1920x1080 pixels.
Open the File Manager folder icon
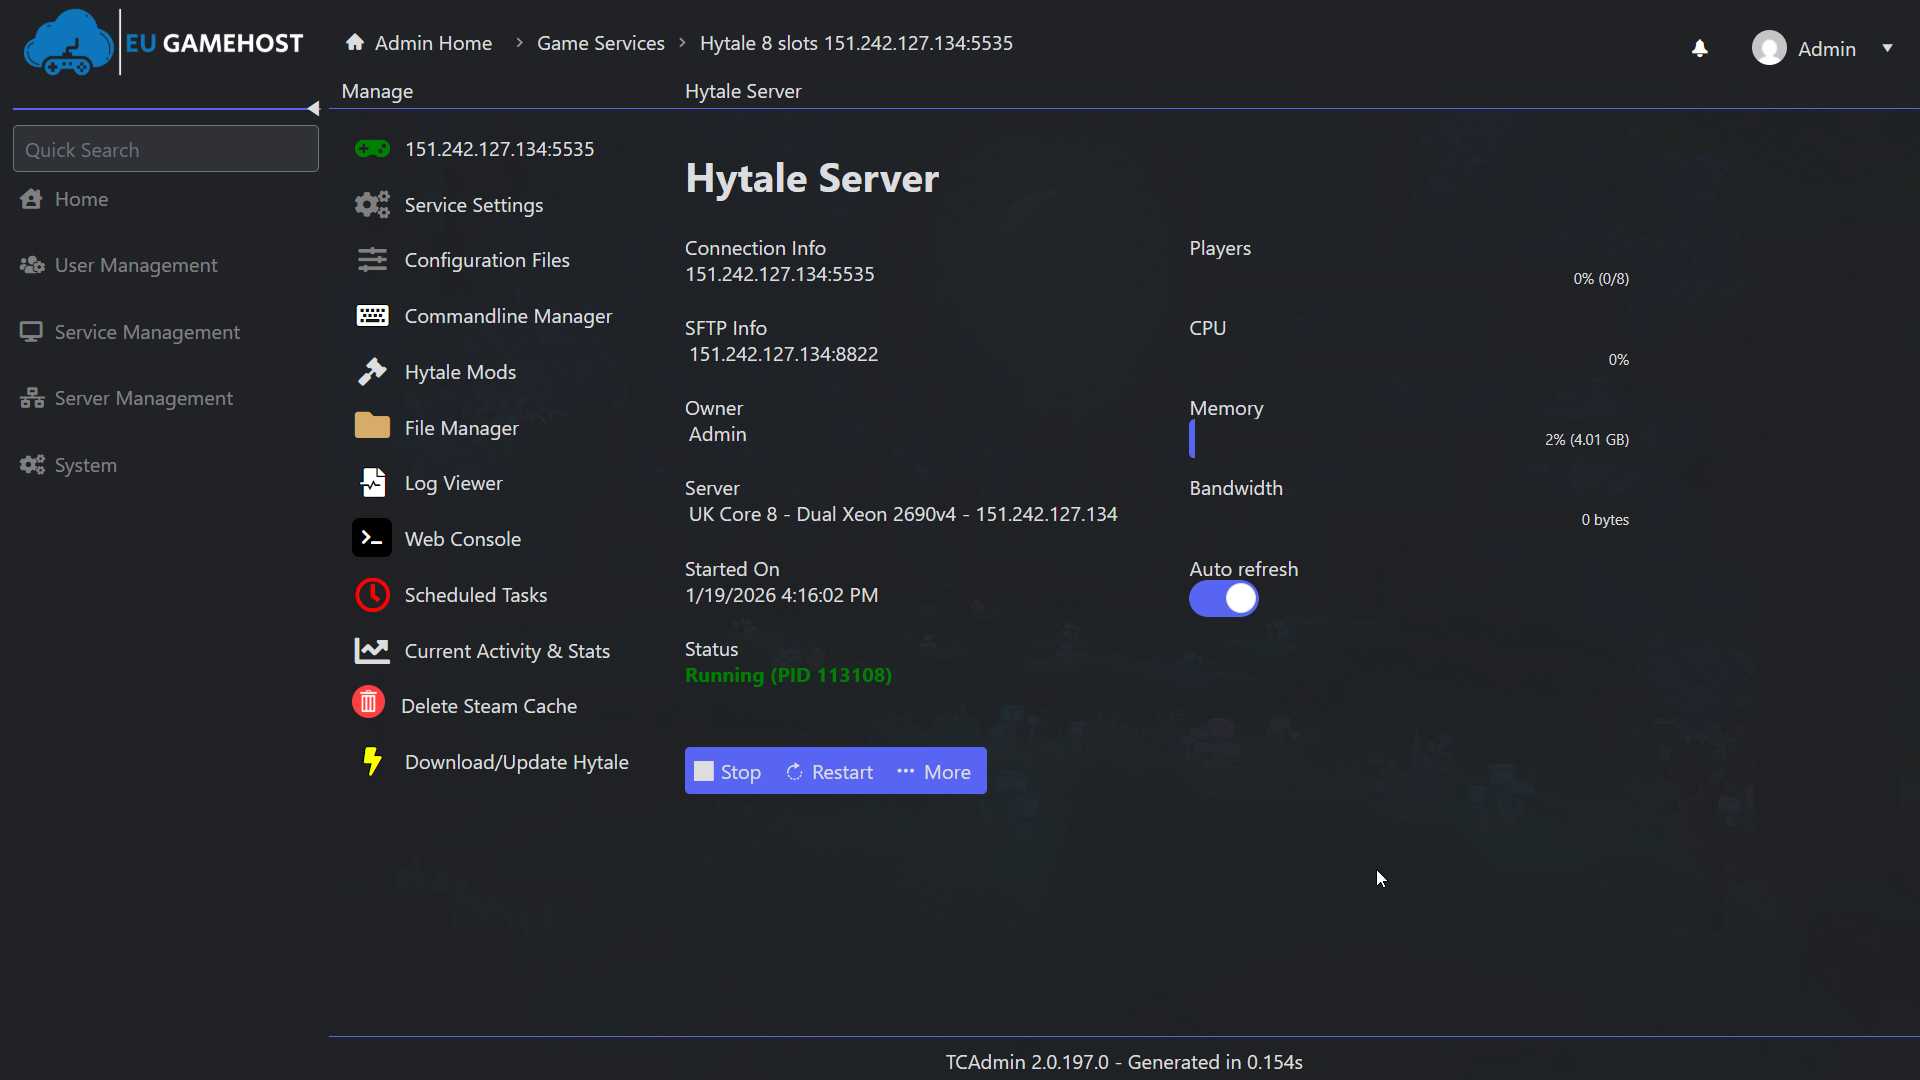(372, 427)
